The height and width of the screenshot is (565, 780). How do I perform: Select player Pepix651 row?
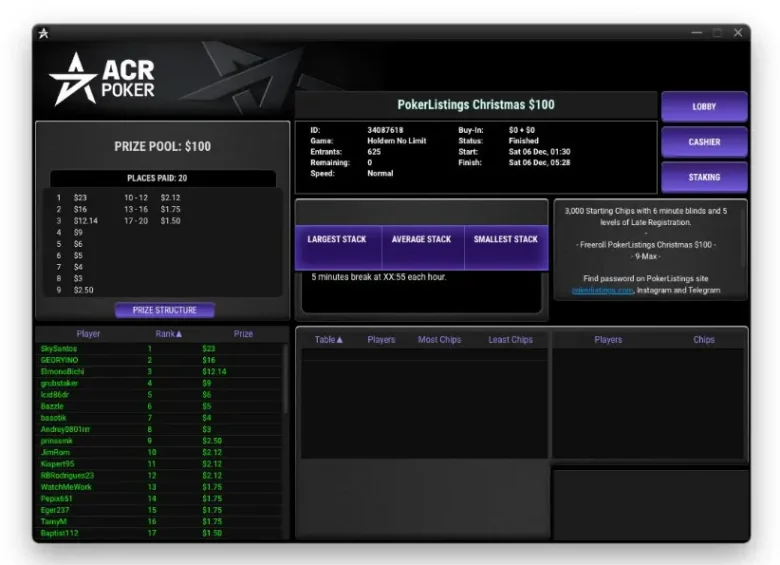pos(161,498)
